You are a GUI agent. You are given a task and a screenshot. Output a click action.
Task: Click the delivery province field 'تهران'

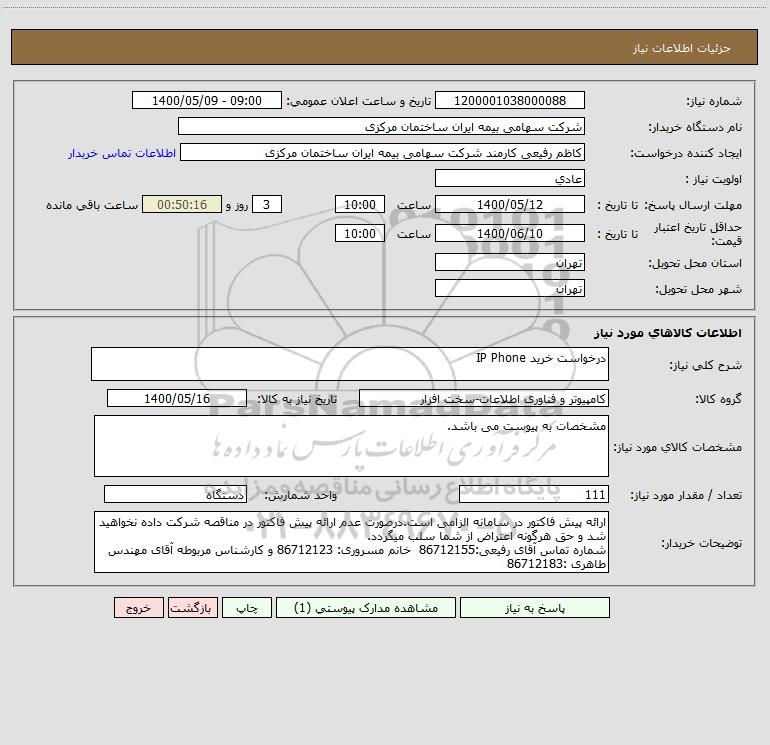pyautogui.click(x=510, y=262)
